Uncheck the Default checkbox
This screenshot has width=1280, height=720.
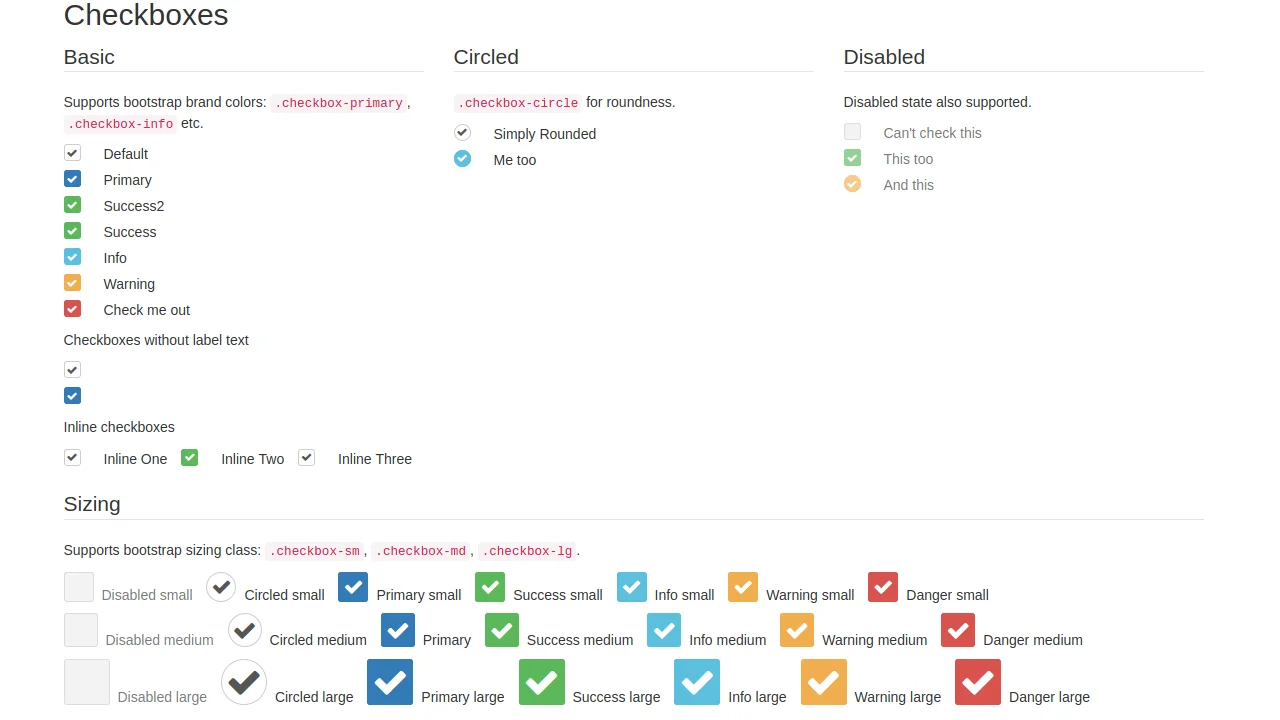(72, 153)
